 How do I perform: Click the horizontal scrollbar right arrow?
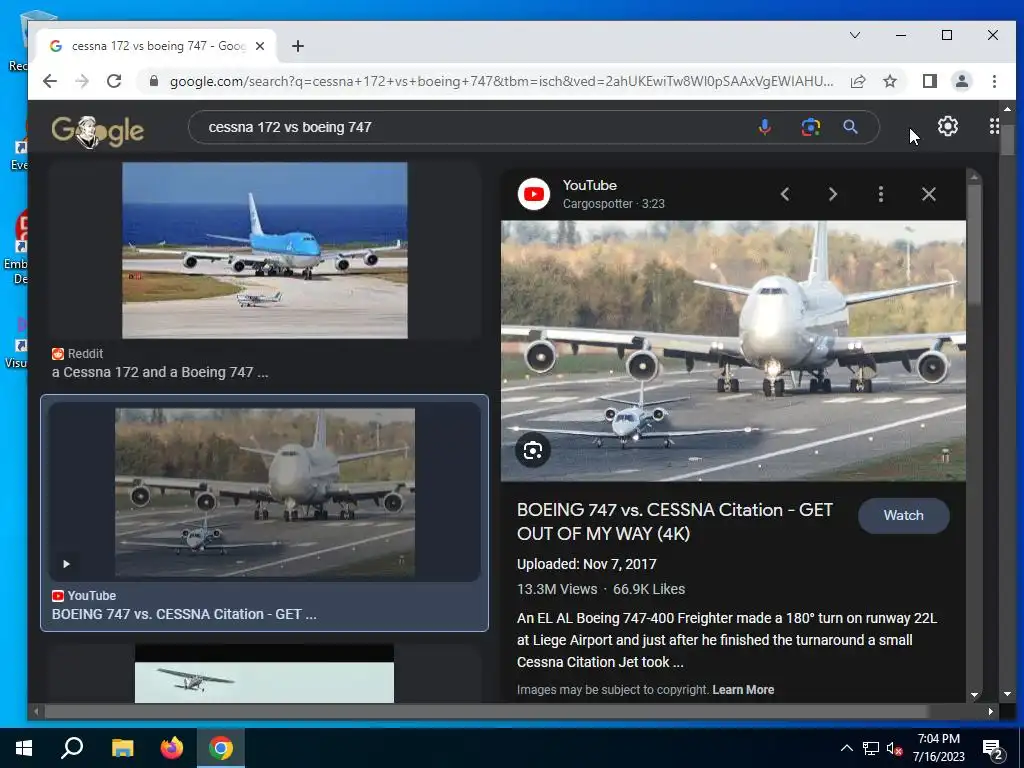[991, 712]
